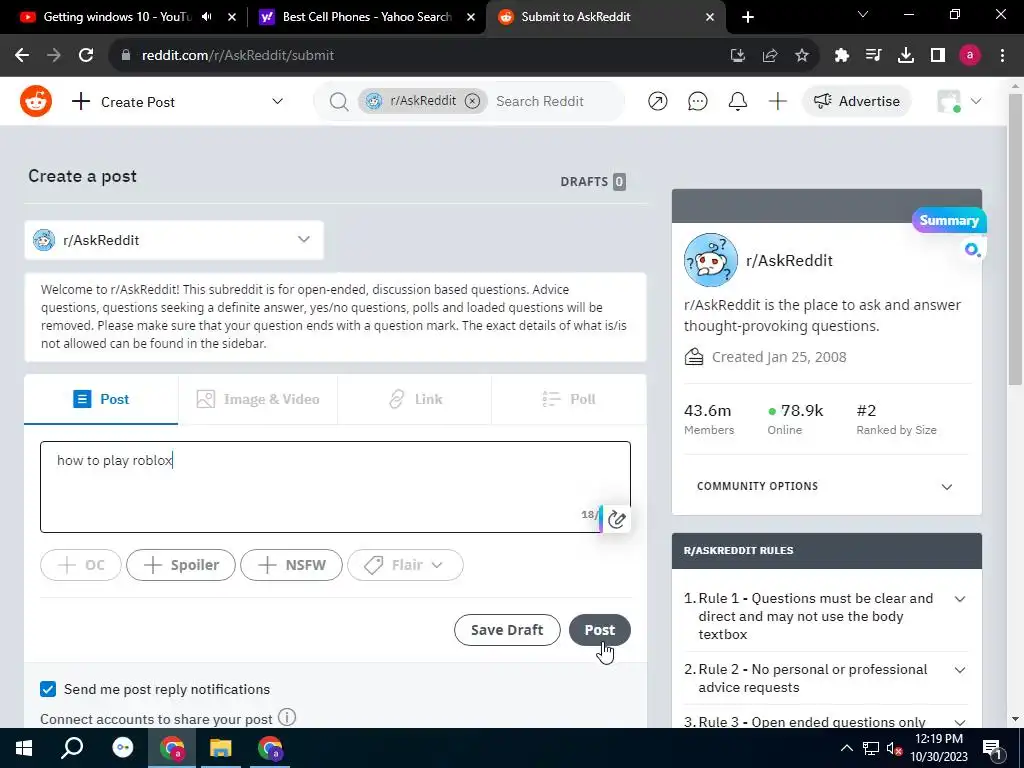1024x768 pixels.
Task: Click the writing assistant pen icon in title box
Action: (x=616, y=519)
